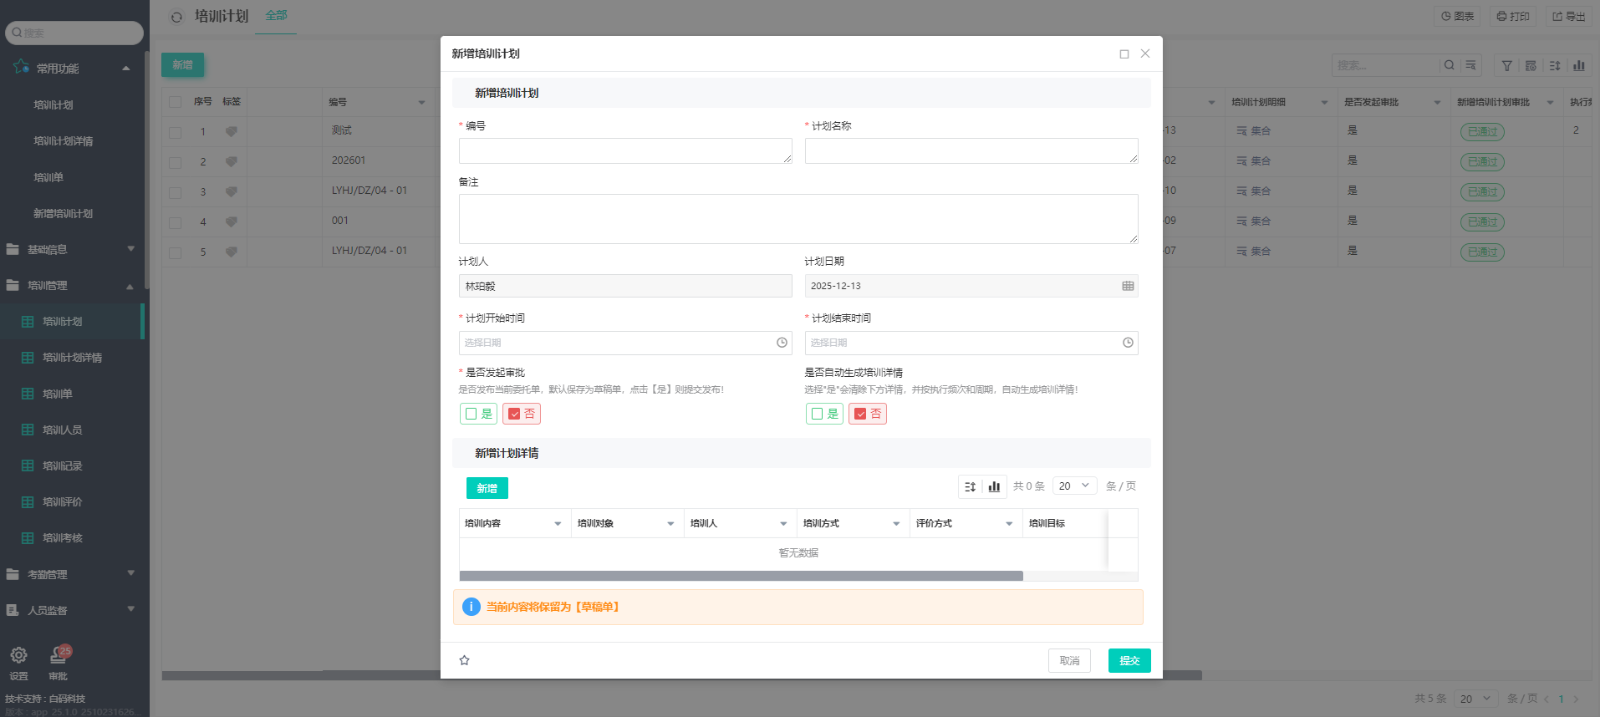Image resolution: width=1600 pixels, height=717 pixels.
Task: Click the 提交 submit button
Action: (1129, 661)
